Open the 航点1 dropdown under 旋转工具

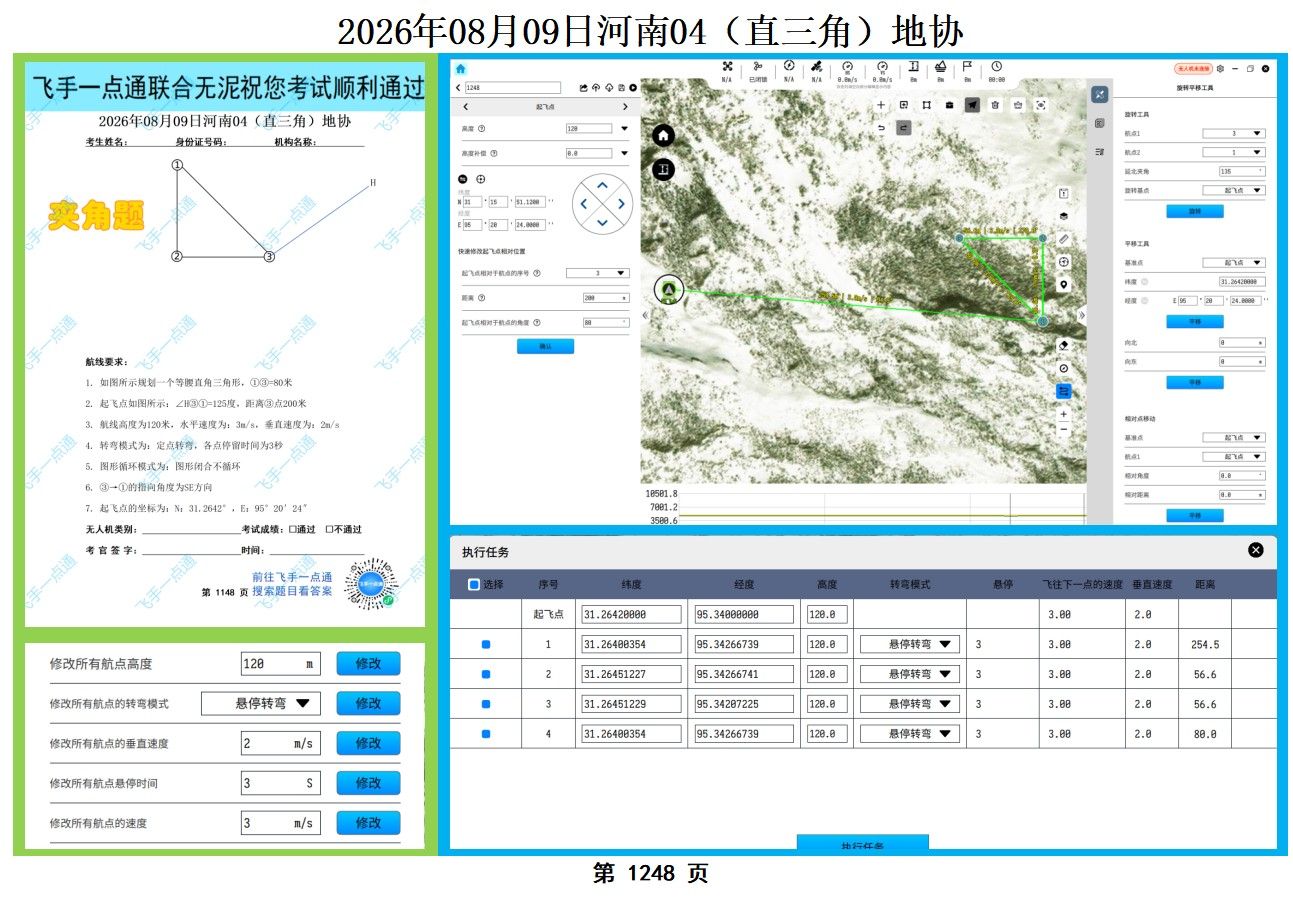[1233, 133]
